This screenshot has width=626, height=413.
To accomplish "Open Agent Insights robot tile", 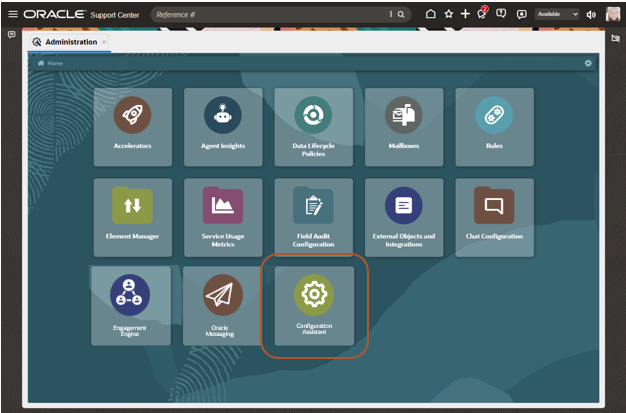I will pyautogui.click(x=223, y=127).
